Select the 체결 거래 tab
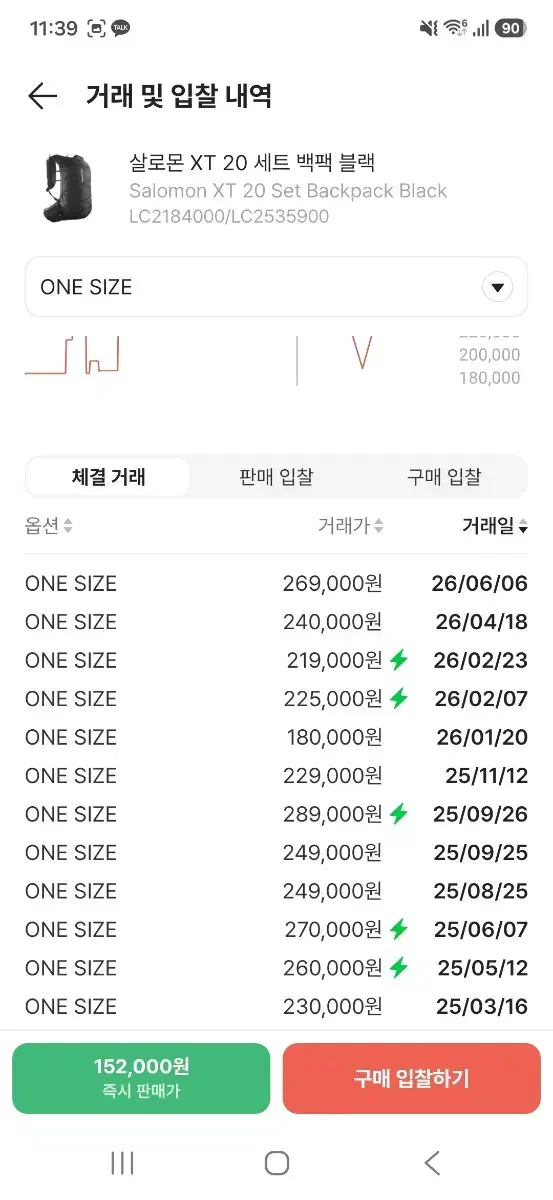This screenshot has width=553, height=1200. [108, 477]
